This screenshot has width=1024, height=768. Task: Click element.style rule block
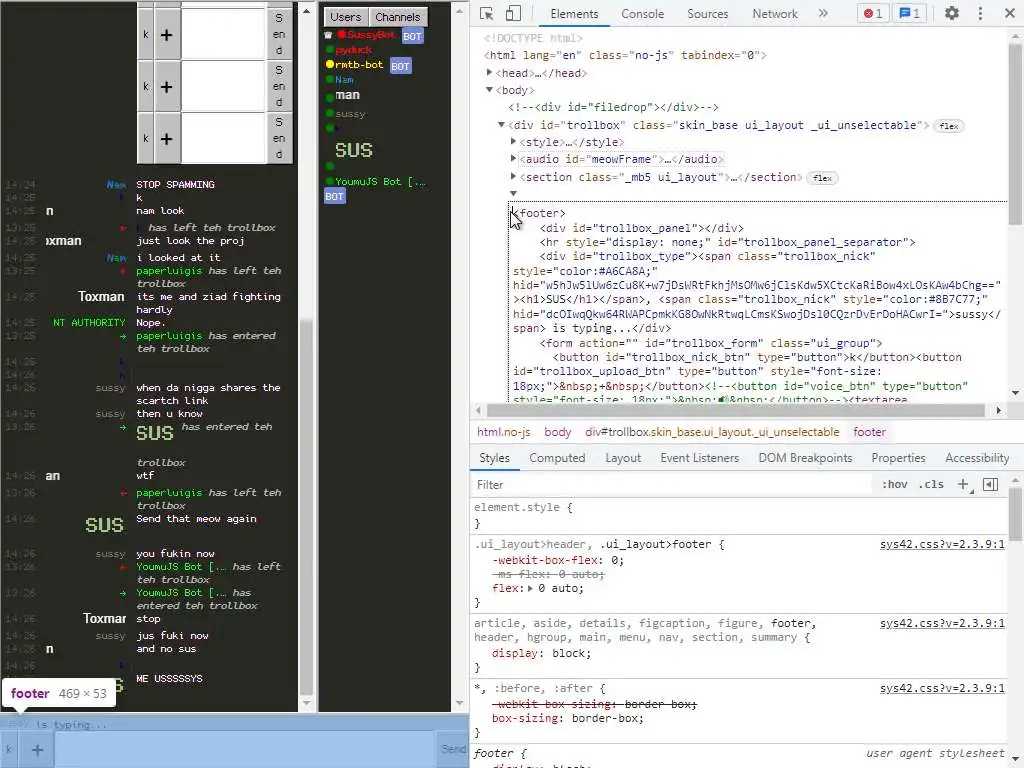(x=738, y=515)
